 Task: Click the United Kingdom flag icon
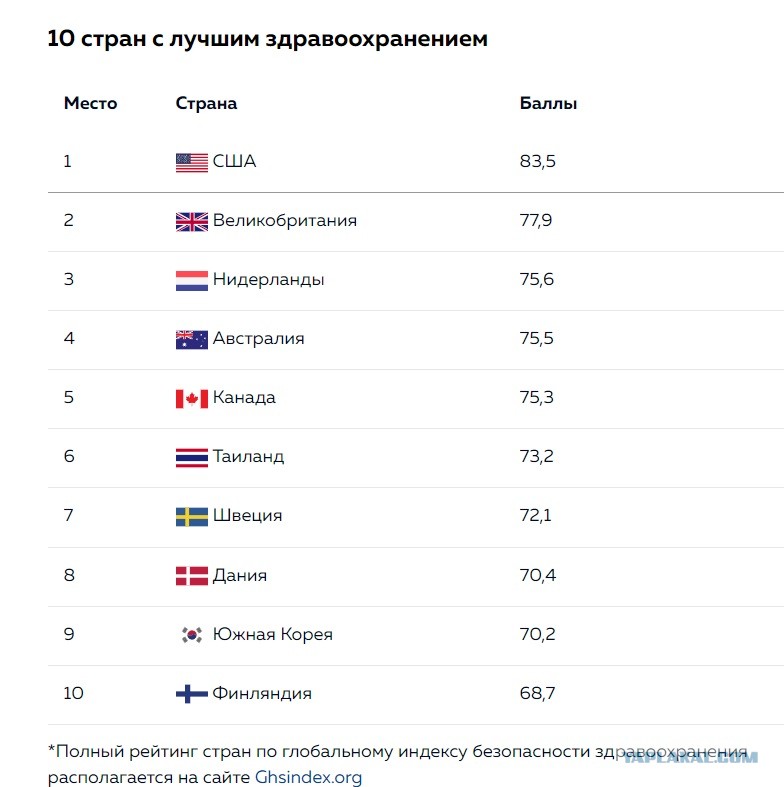(x=192, y=222)
